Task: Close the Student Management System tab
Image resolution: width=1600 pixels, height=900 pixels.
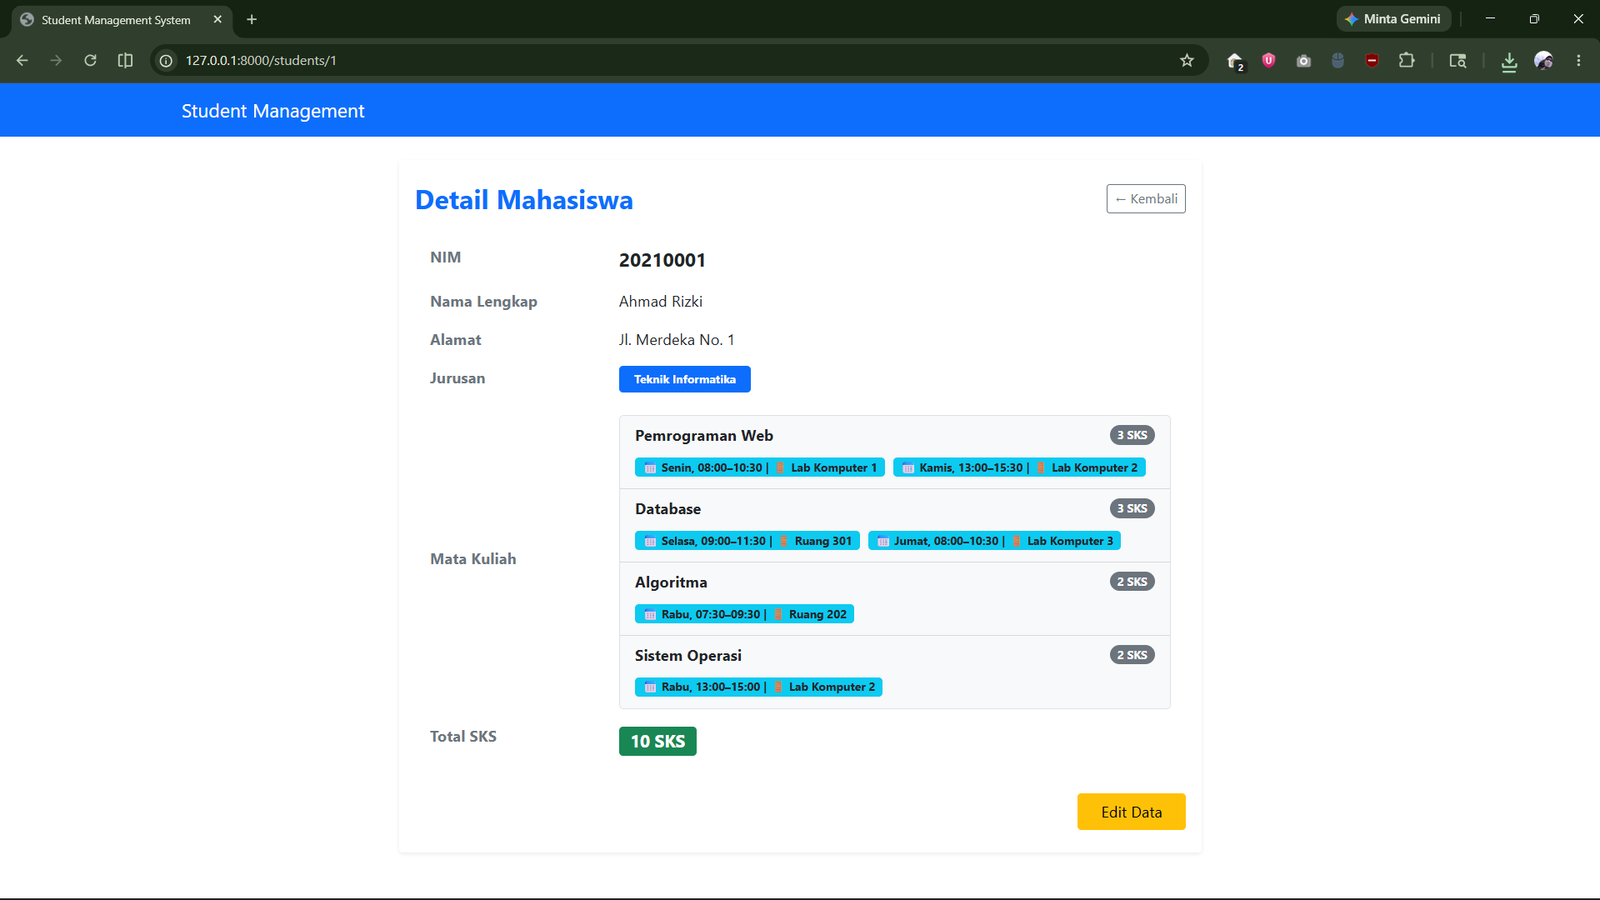Action: click(x=218, y=19)
